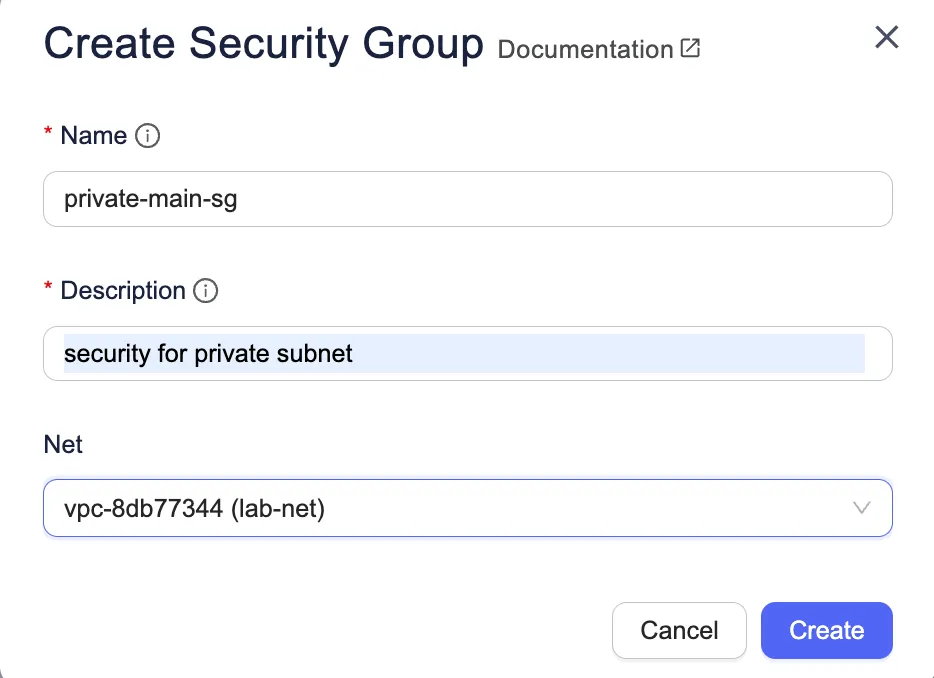This screenshot has height=678, width=934.
Task: Focus the Name input field
Action: [467, 199]
